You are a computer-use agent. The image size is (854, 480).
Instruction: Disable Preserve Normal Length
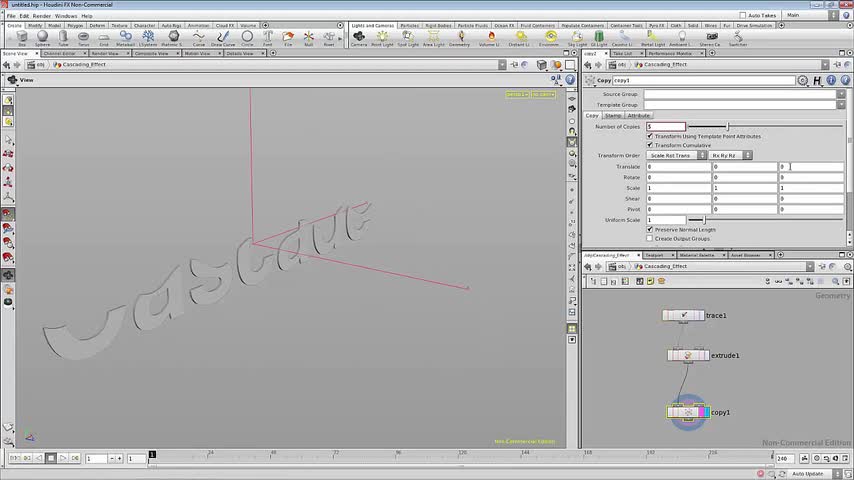650,229
